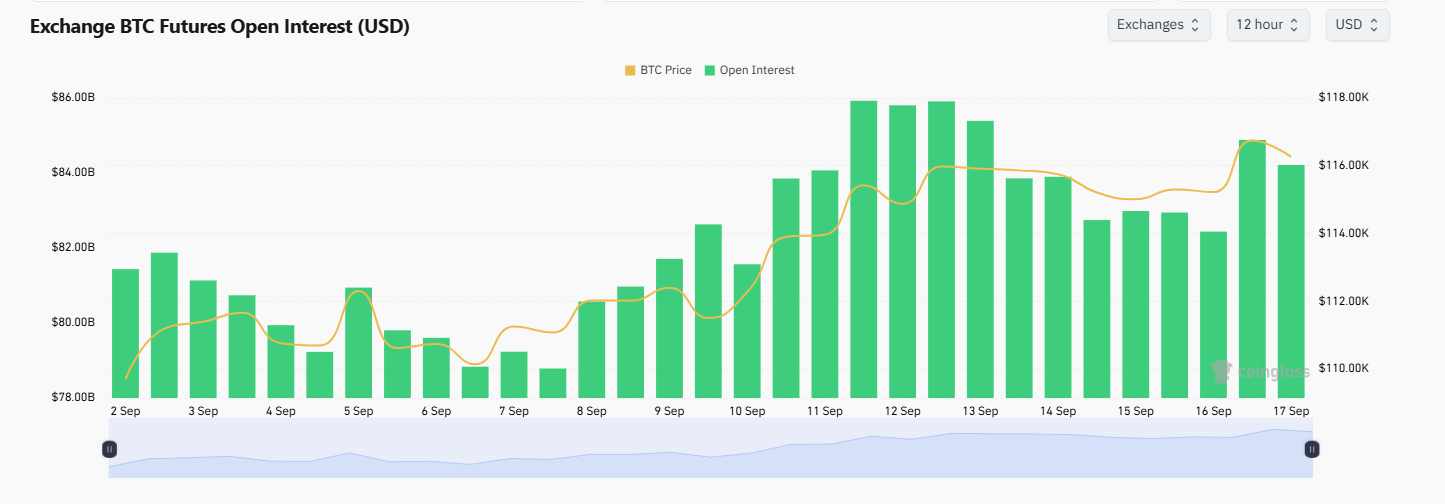Click the Open Interest bar above 7 Sep
This screenshot has width=1445, height=504.
pos(514,374)
